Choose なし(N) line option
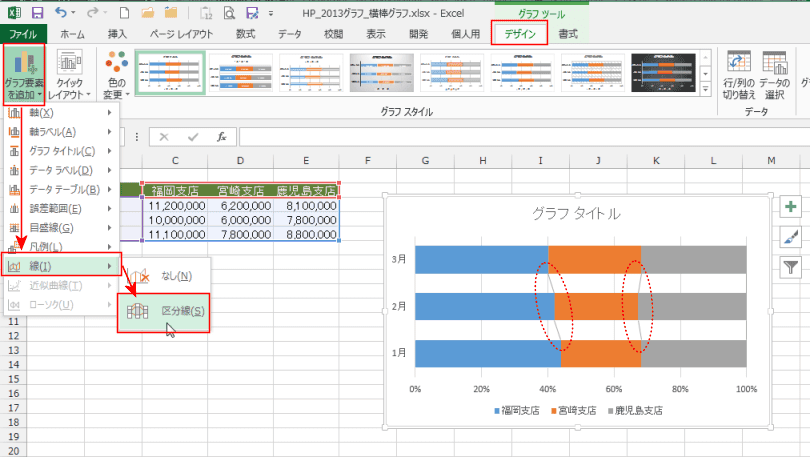This screenshot has width=810, height=457. (x=164, y=276)
